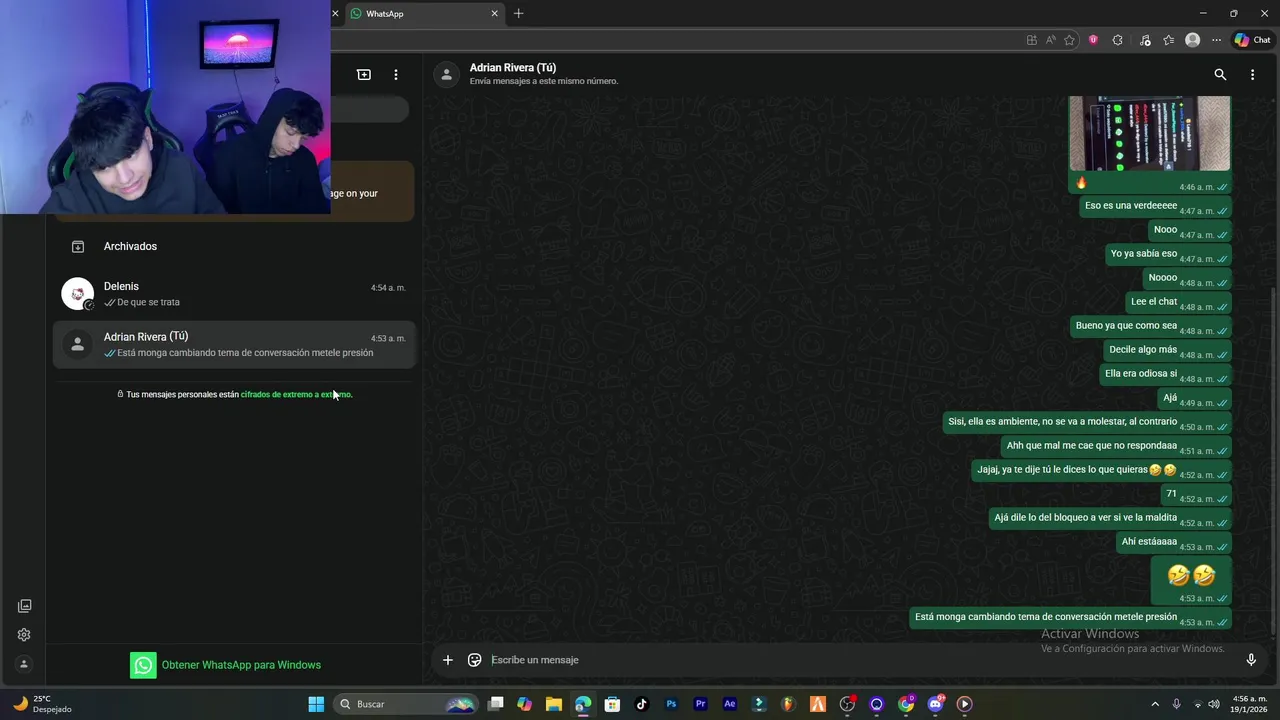The image size is (1280, 720).
Task: Open After Effects from the taskbar
Action: 730,704
